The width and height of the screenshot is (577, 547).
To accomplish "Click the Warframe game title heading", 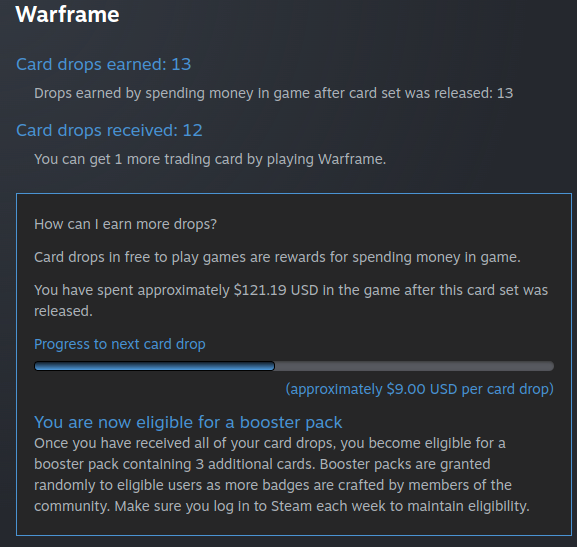I will (x=67, y=15).
